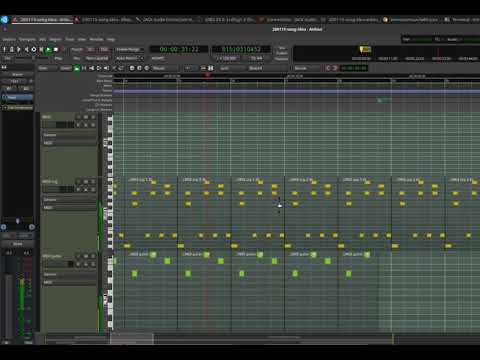Click the first MIDI track volume slider

[59, 125]
